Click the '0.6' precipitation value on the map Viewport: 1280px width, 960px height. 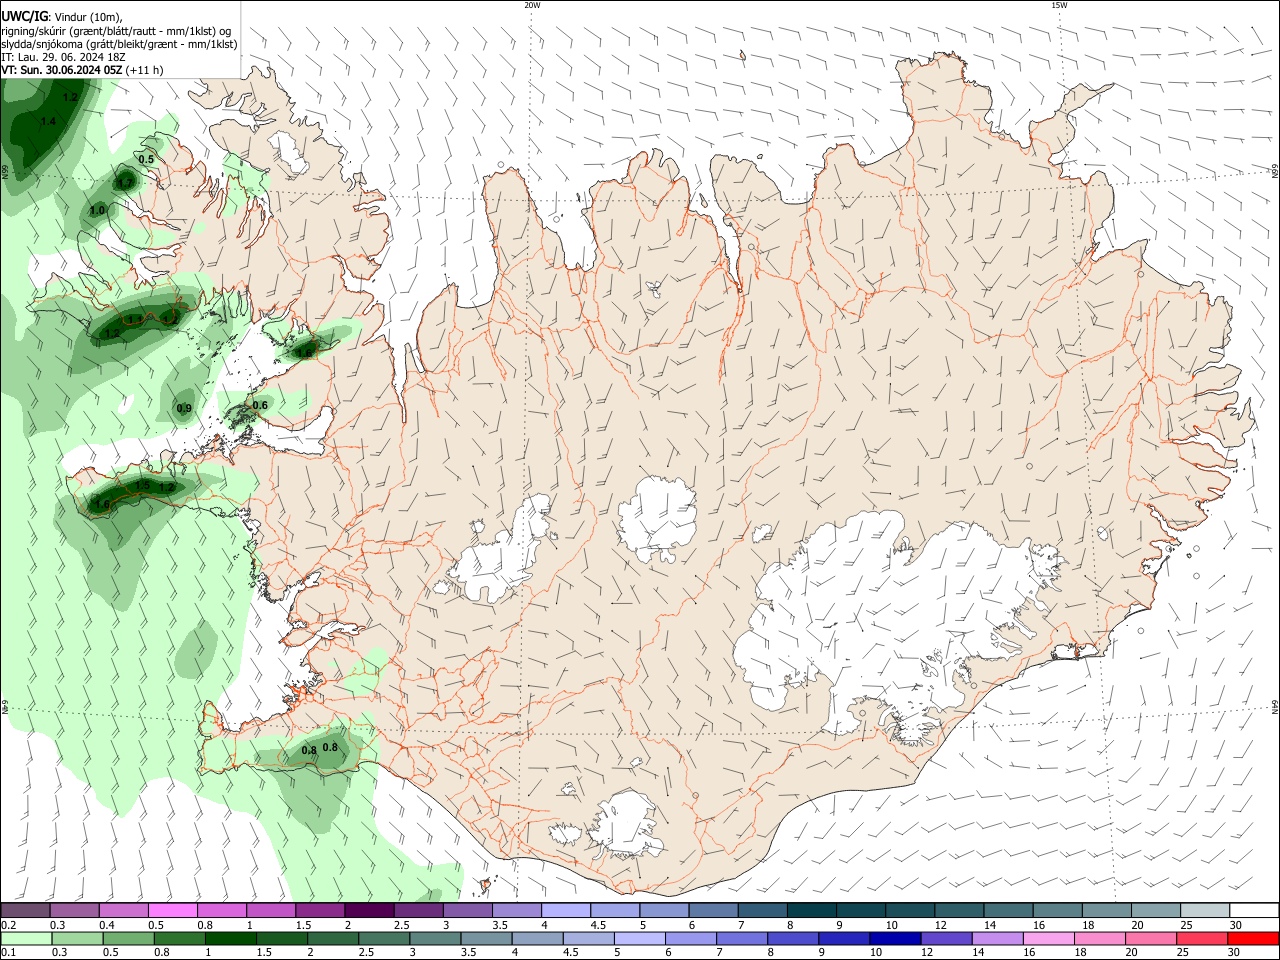coord(260,405)
